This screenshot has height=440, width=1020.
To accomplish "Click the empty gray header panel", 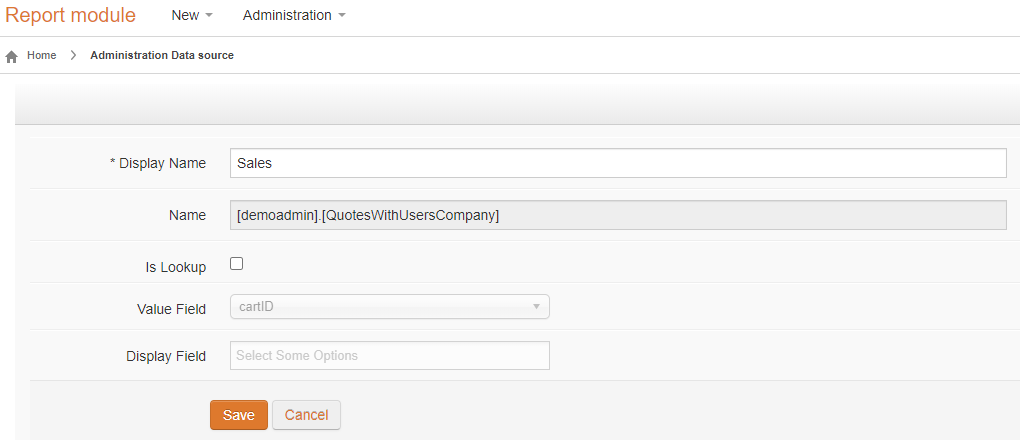I will [x=517, y=103].
